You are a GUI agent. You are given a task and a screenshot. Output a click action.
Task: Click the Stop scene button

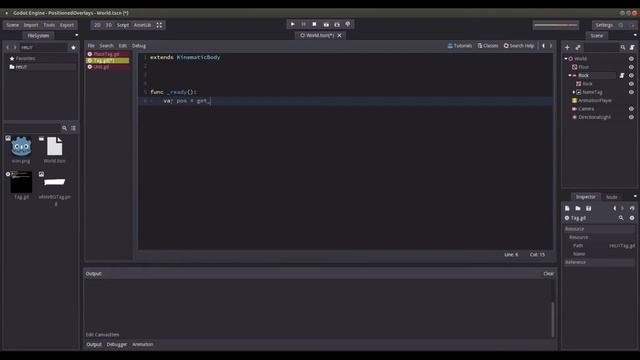coord(314,24)
